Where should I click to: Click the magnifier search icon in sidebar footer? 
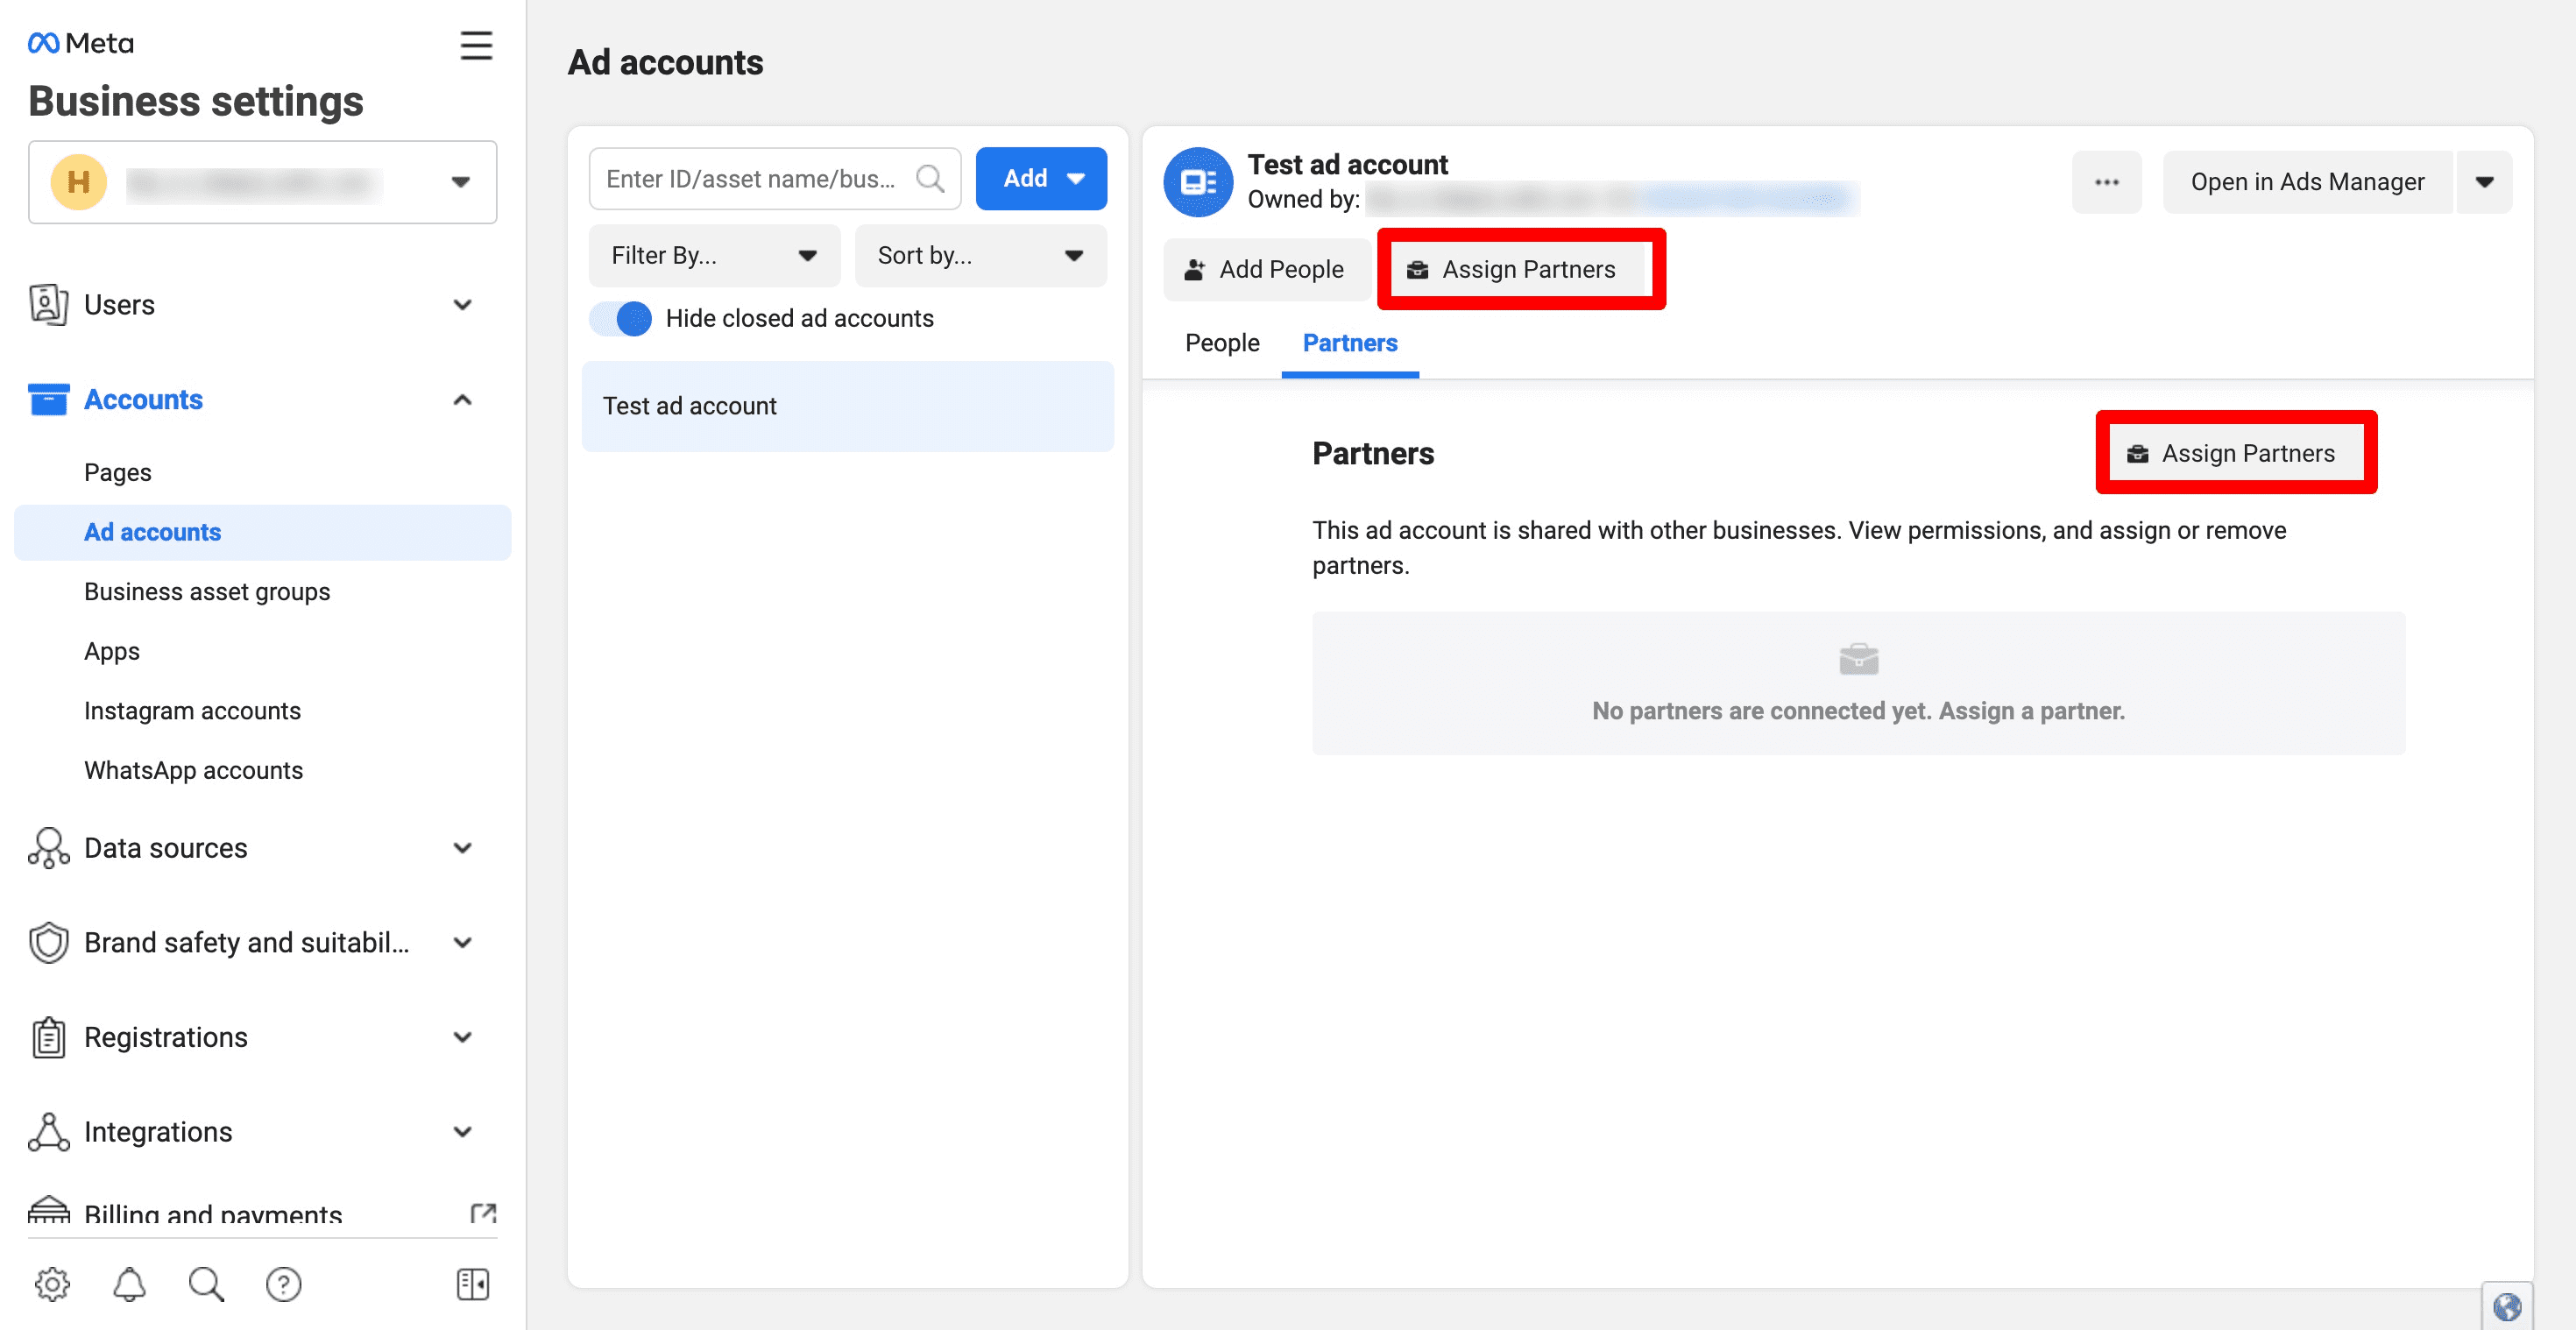click(x=206, y=1283)
